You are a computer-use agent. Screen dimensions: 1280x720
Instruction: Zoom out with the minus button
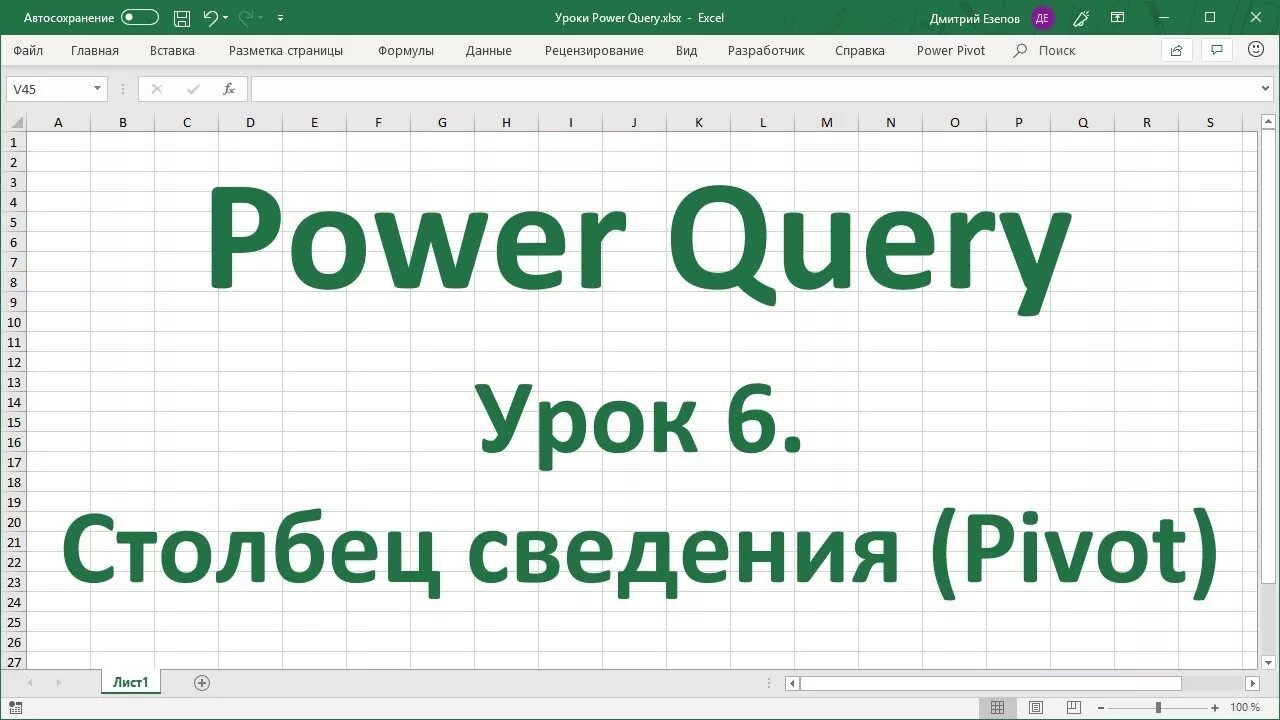point(1100,708)
